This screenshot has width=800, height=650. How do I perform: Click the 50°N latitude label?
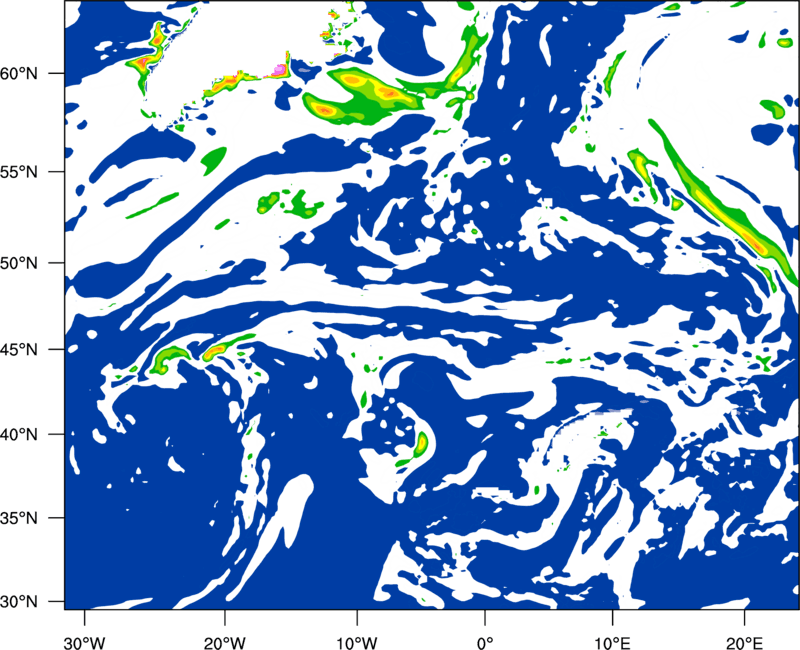click(19, 263)
